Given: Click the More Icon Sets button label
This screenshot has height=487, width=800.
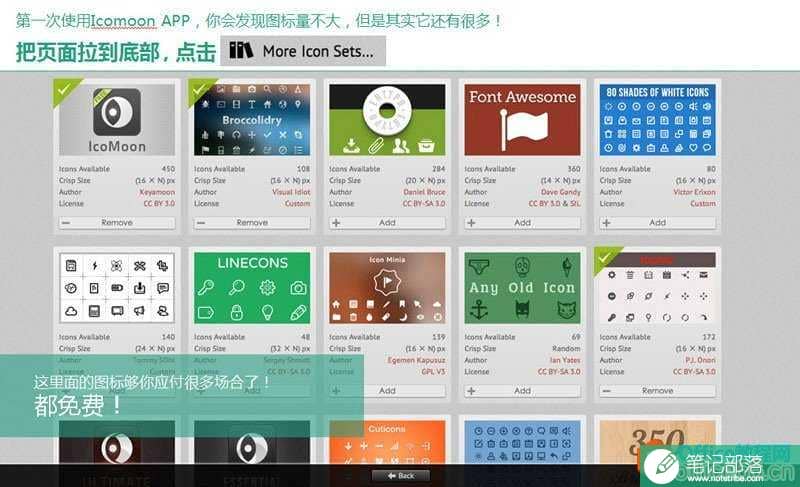Looking at the screenshot, I should [x=318, y=52].
